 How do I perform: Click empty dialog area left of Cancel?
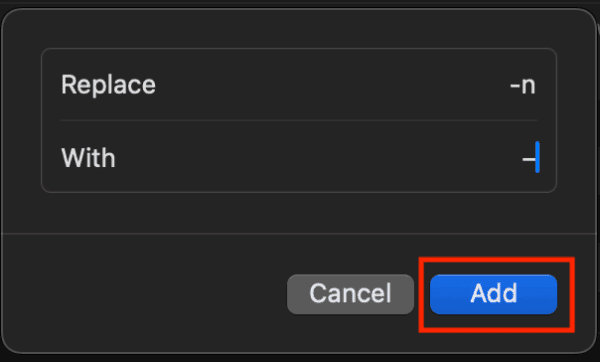[x=145, y=294]
